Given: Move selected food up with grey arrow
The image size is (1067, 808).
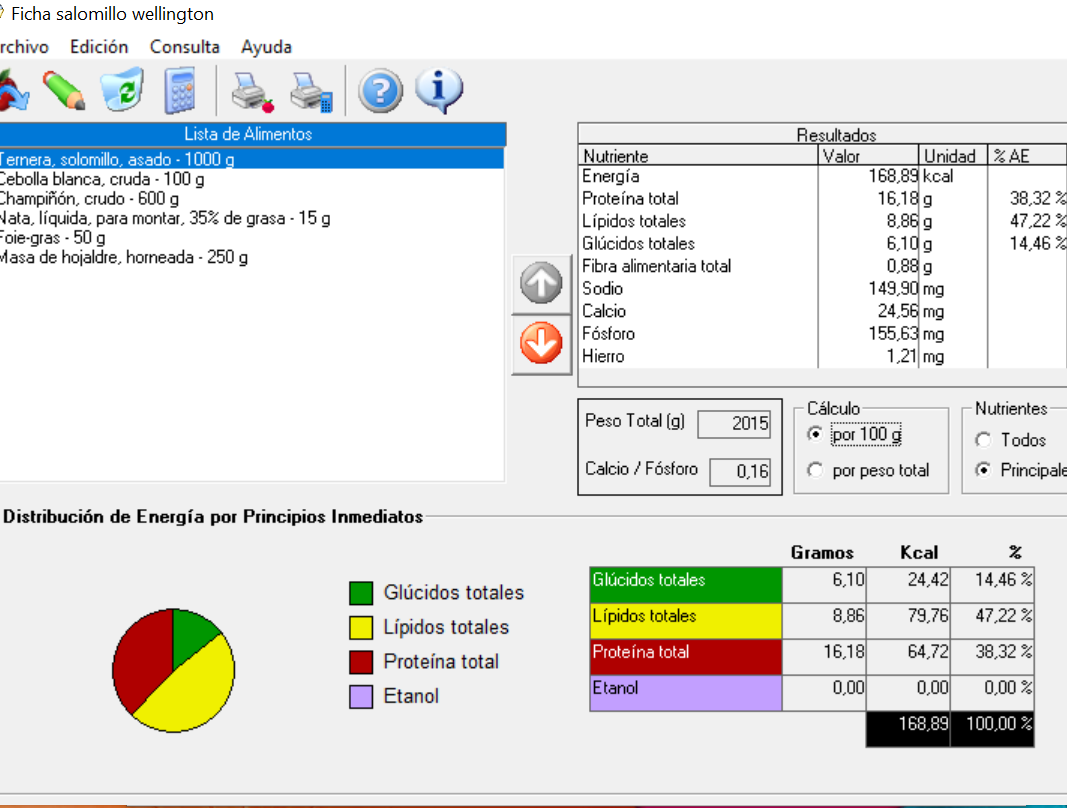Looking at the screenshot, I should coord(541,285).
